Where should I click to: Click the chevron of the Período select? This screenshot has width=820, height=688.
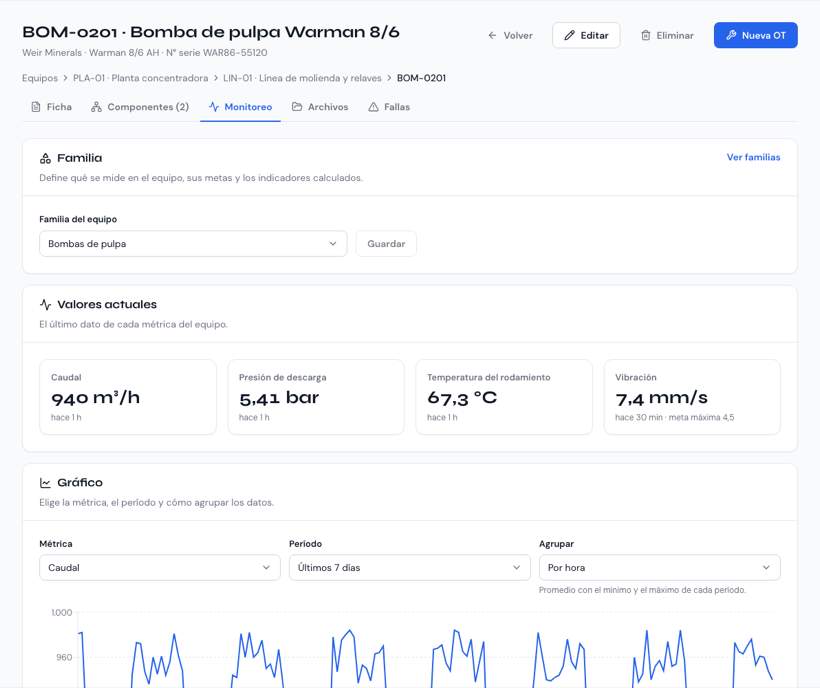click(516, 567)
